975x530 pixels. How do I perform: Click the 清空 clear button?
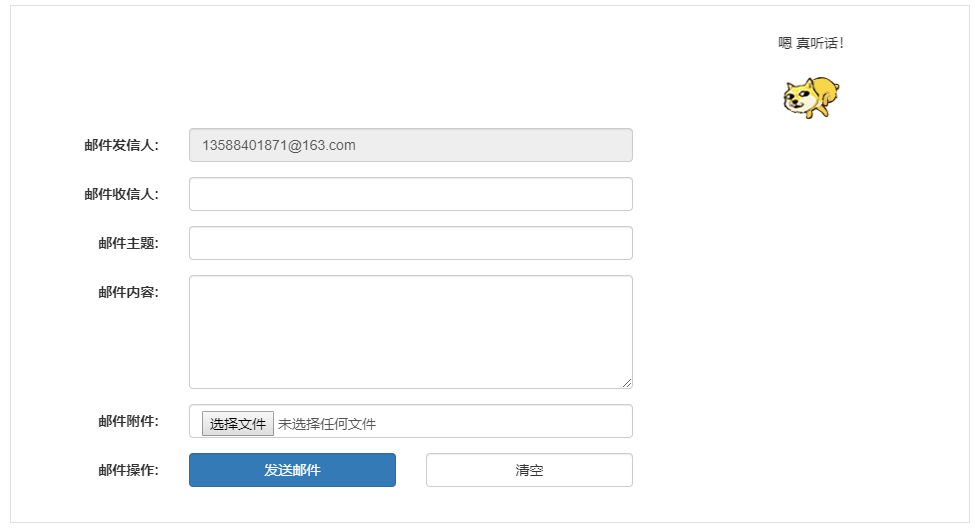[x=529, y=470]
